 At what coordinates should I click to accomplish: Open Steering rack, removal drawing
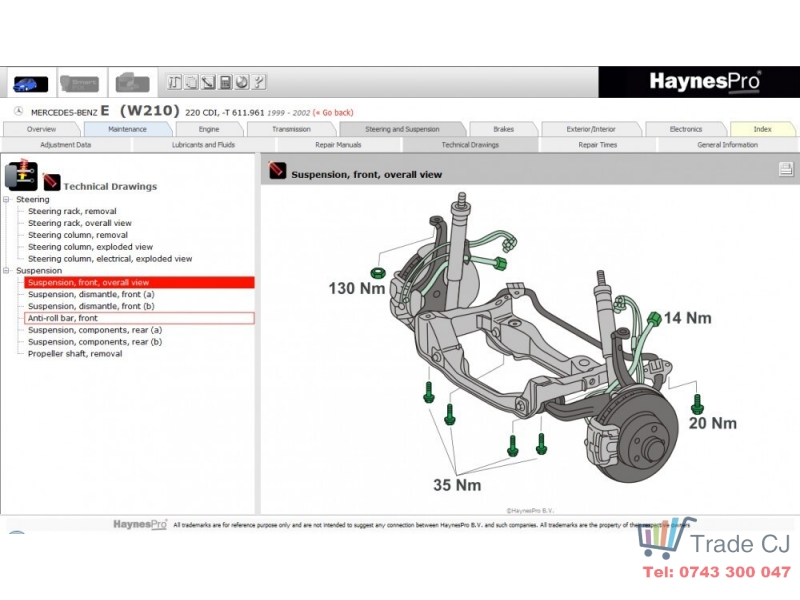click(x=72, y=211)
